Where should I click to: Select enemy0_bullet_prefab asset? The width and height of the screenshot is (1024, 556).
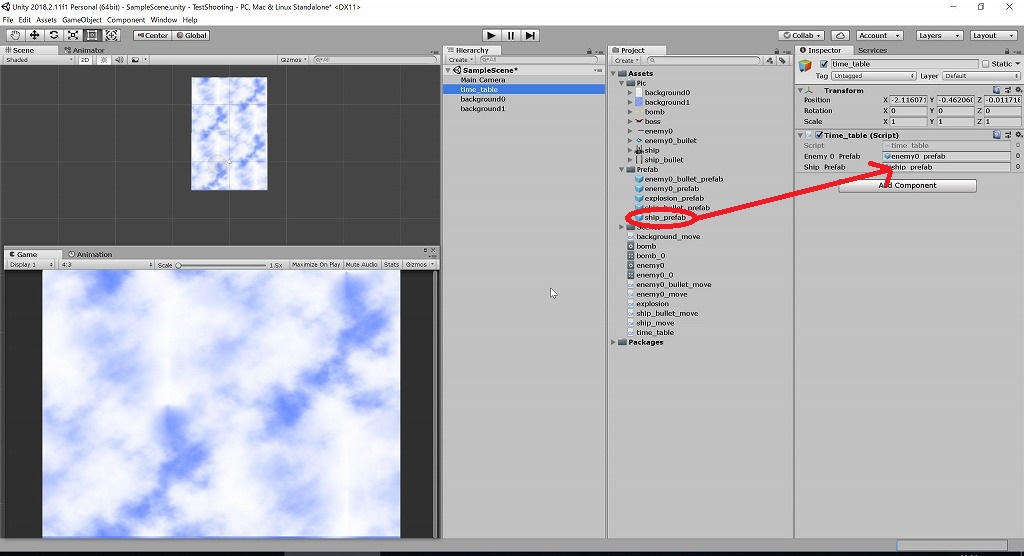(683, 179)
